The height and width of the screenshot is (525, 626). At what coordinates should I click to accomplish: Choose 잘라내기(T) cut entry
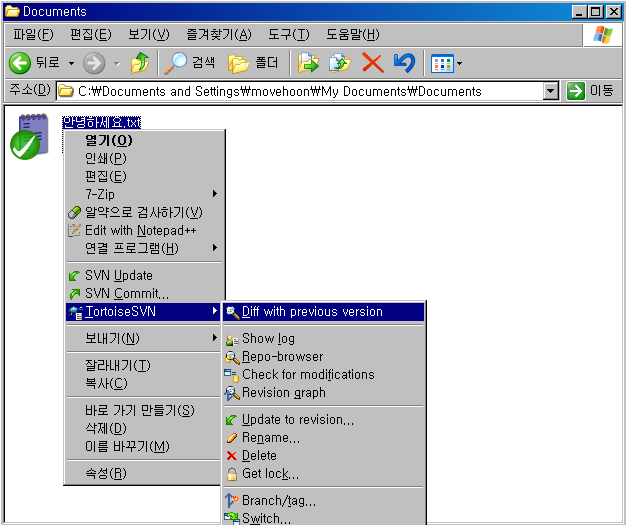tap(144, 365)
